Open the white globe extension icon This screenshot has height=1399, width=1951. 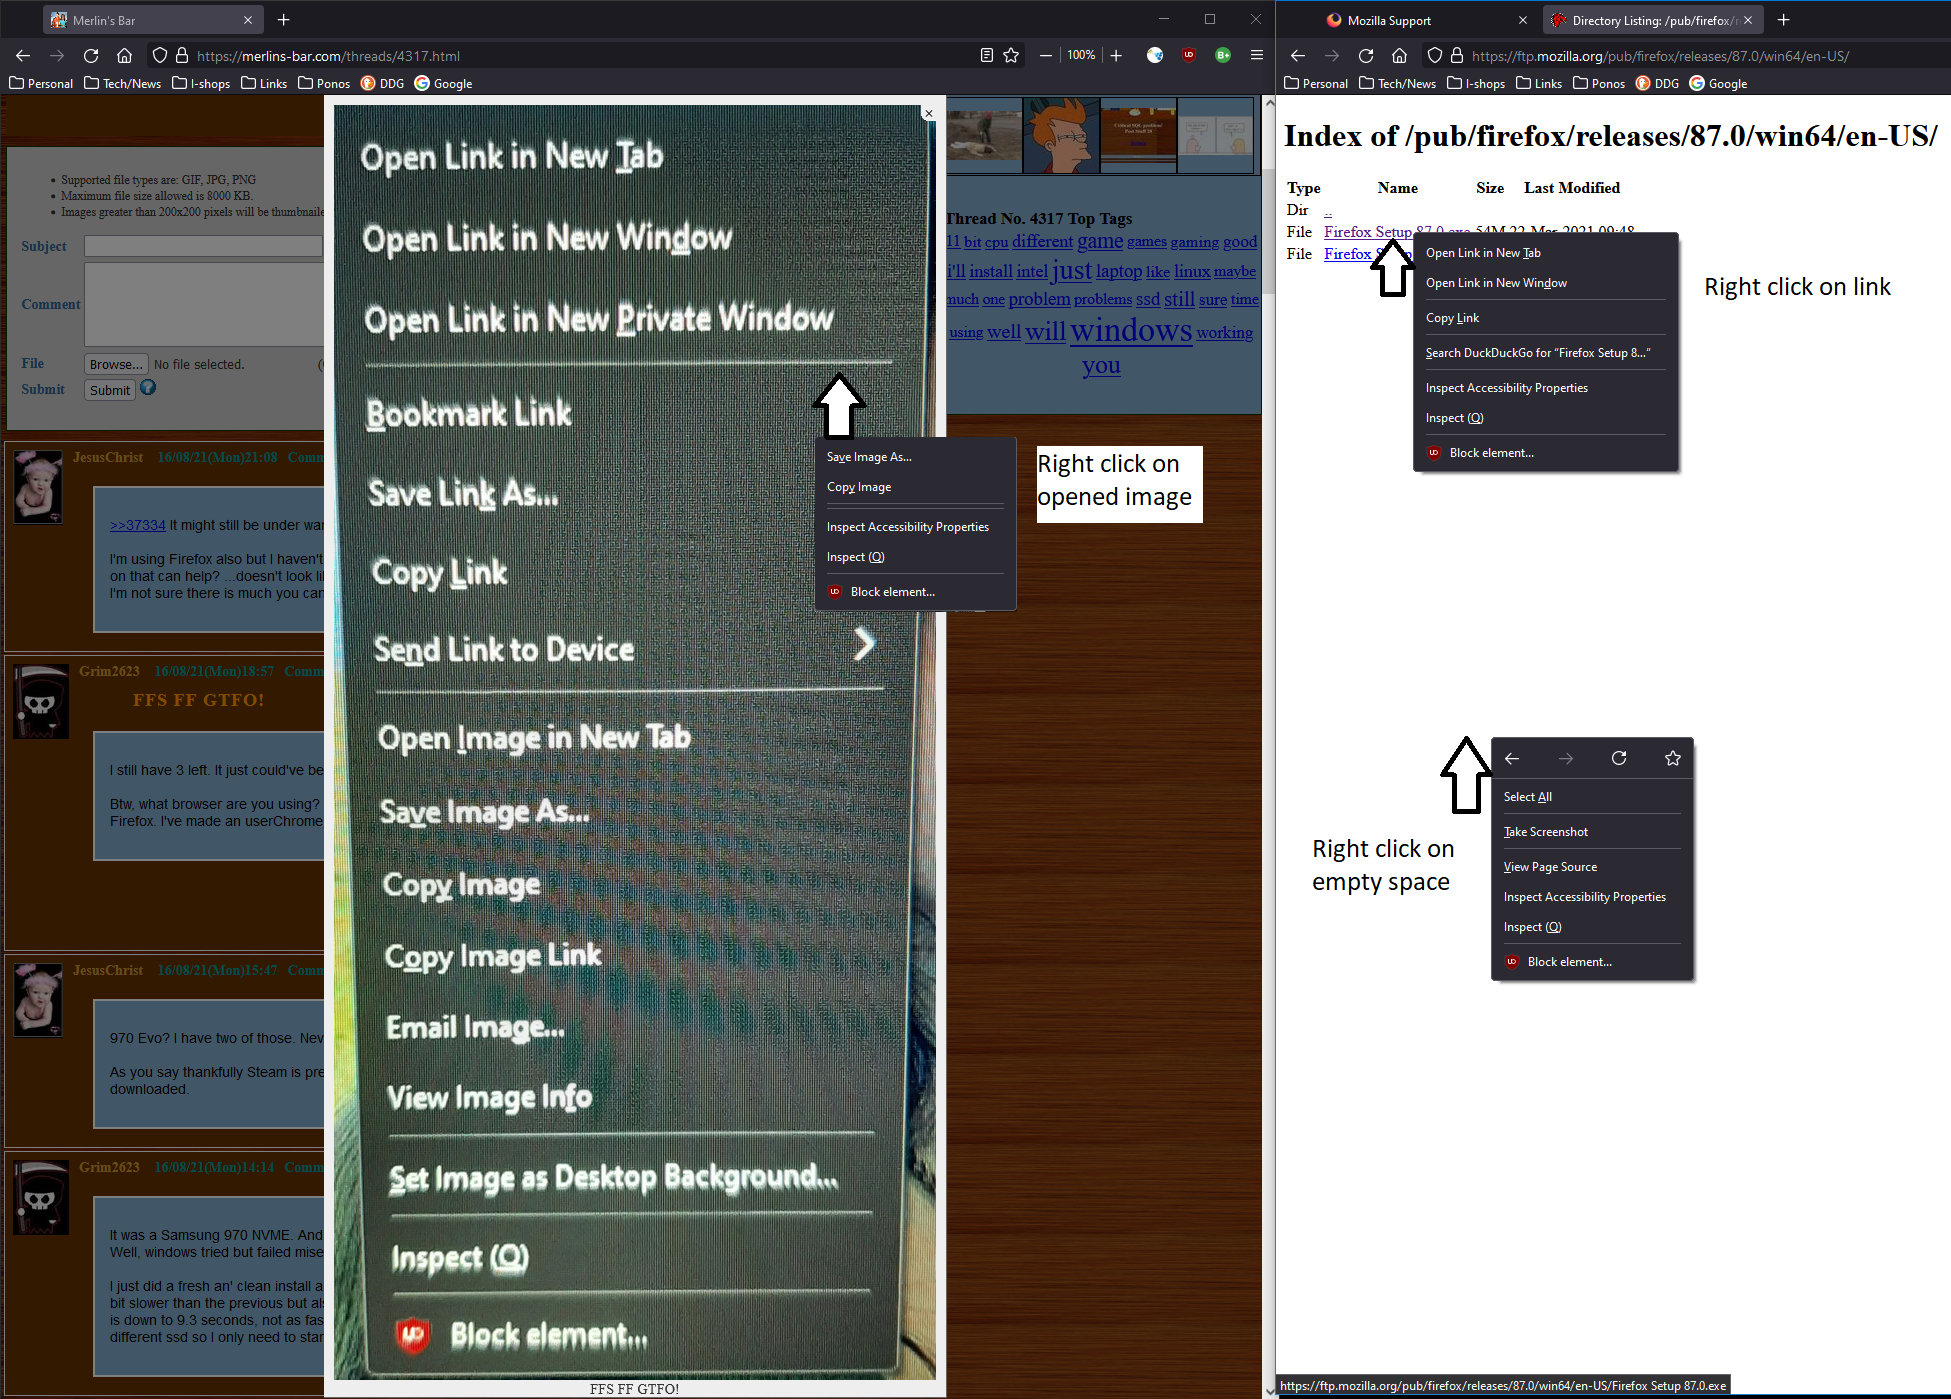(x=1155, y=56)
